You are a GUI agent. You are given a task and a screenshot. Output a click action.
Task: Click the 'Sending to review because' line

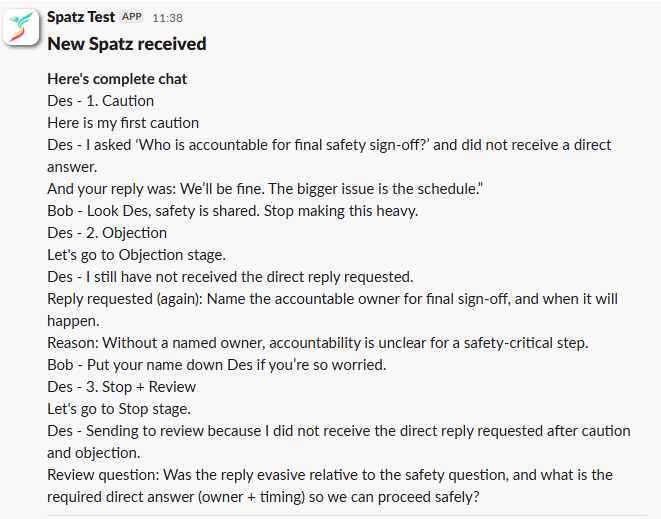point(340,431)
